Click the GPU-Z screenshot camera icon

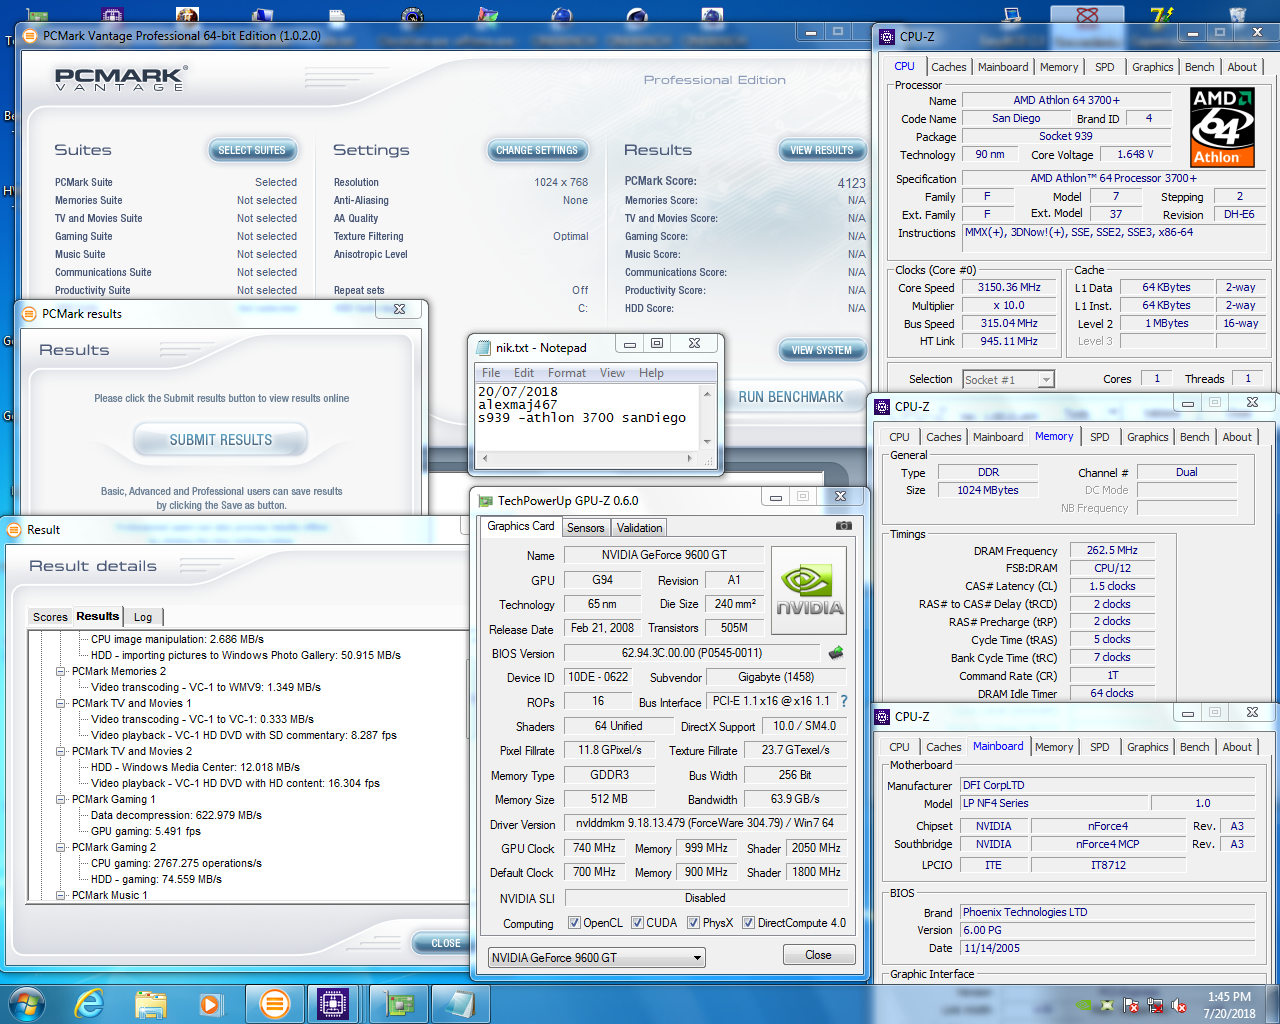coord(844,525)
